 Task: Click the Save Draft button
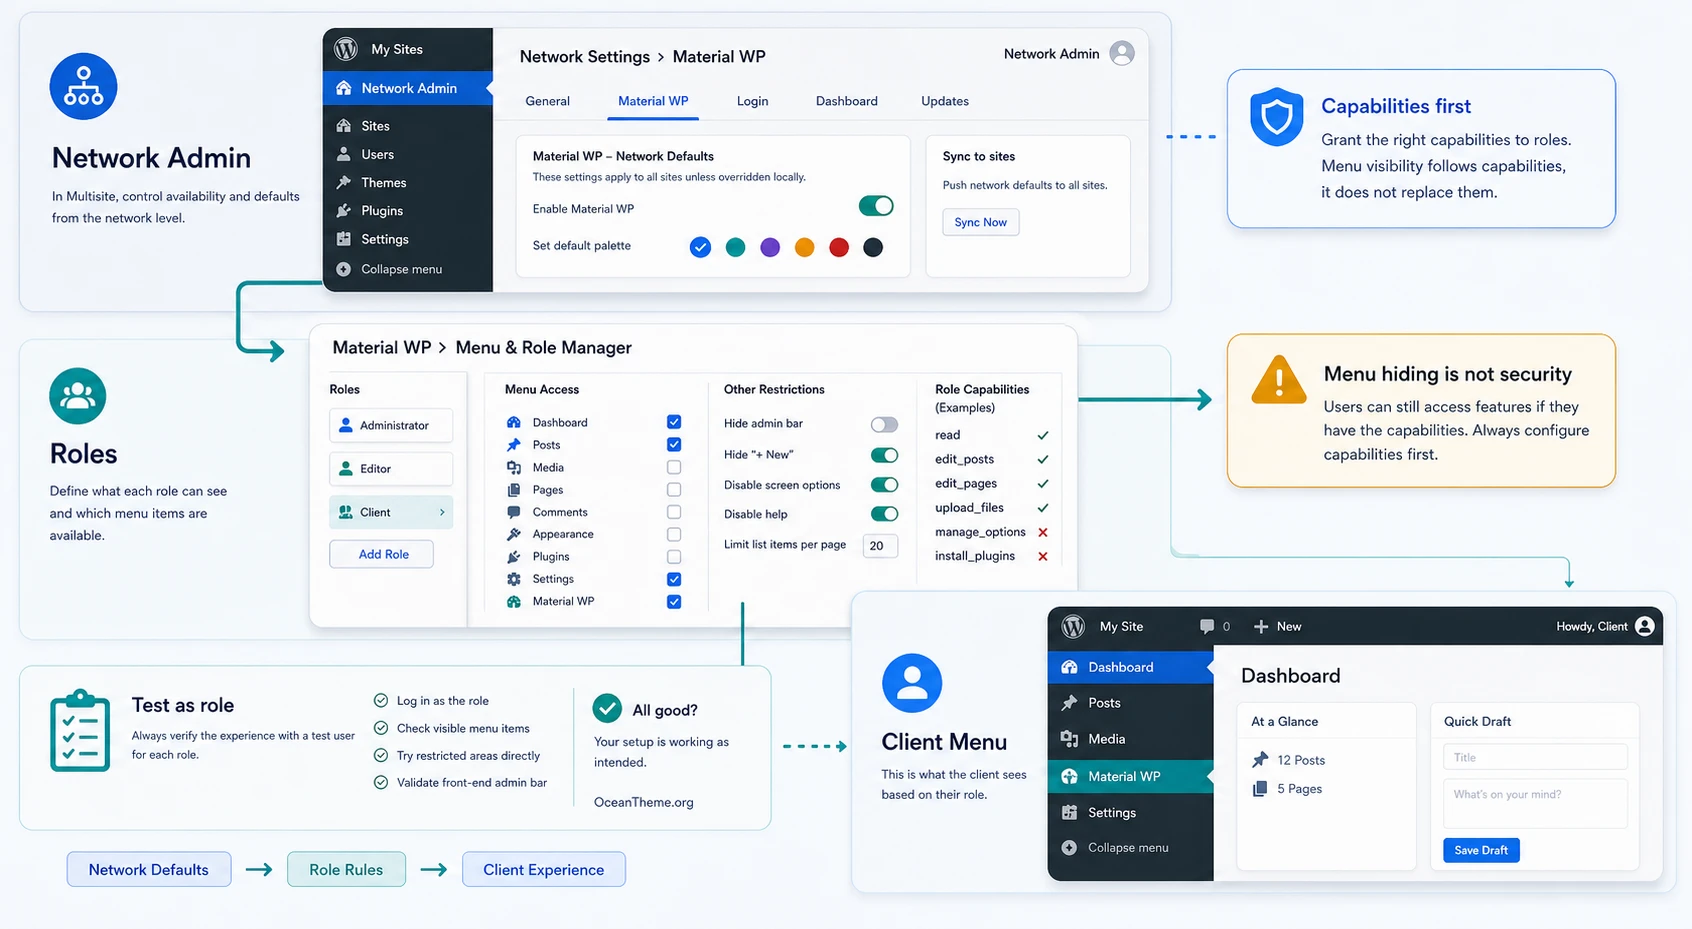[1481, 850]
